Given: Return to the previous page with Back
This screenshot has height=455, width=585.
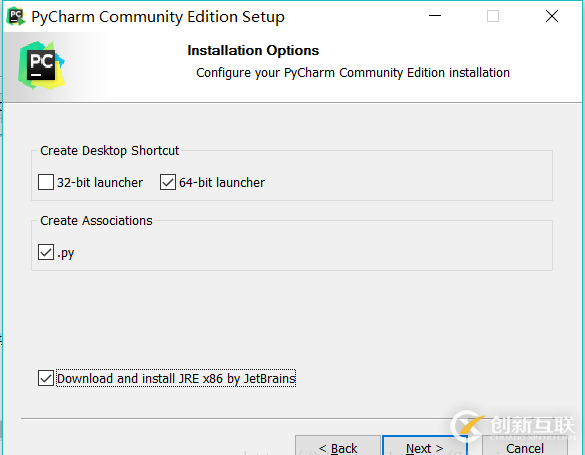Looking at the screenshot, I should (338, 446).
